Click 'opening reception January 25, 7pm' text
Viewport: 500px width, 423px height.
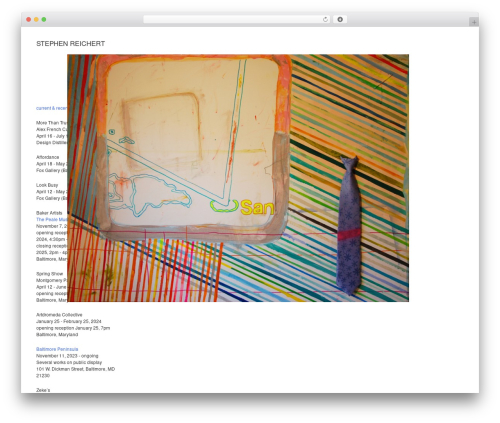click(73, 328)
